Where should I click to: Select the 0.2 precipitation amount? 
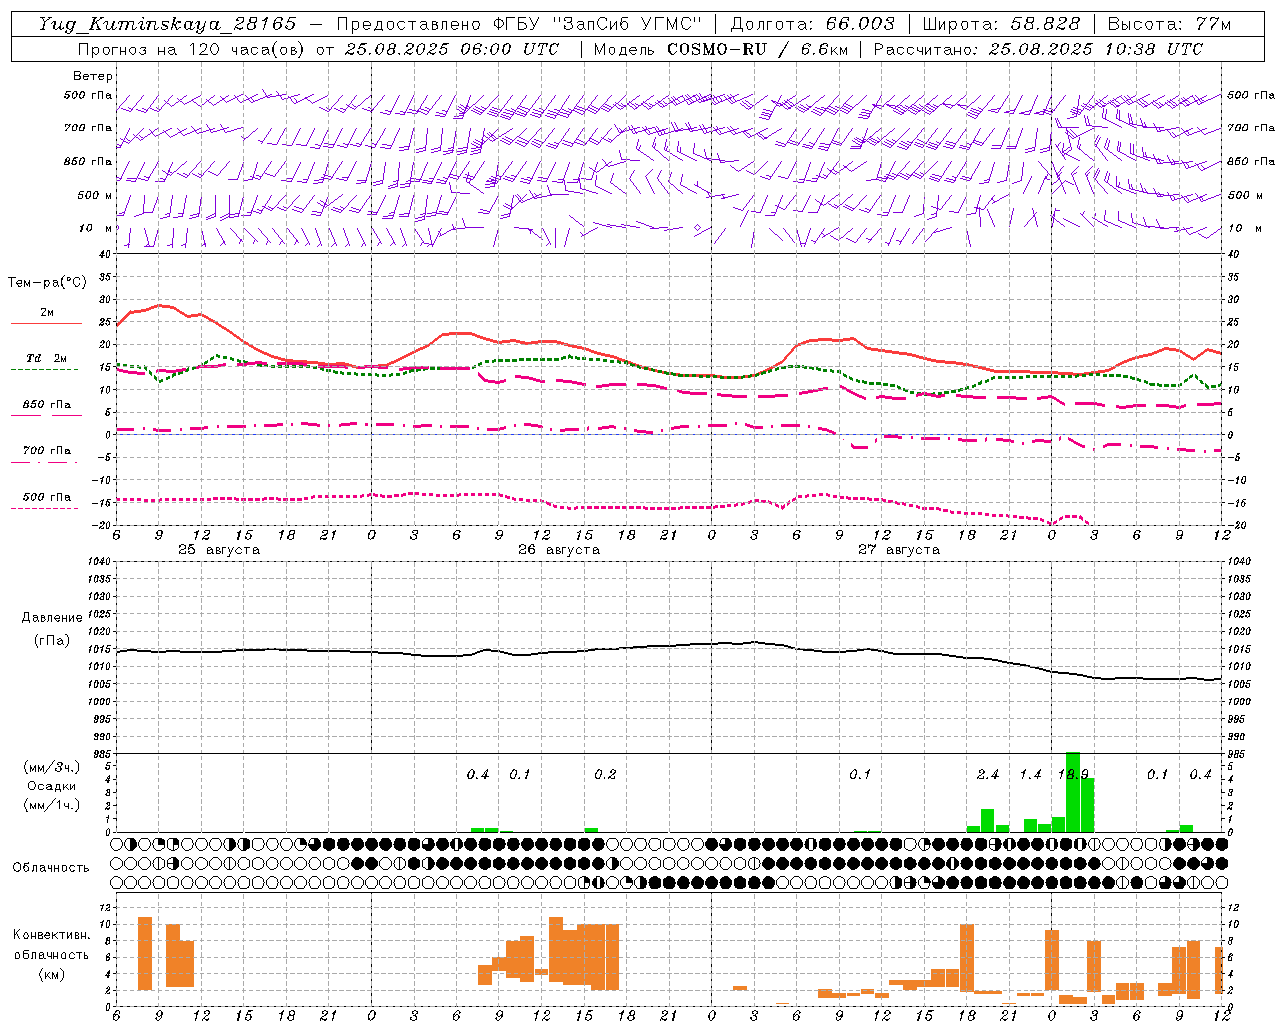pyautogui.click(x=605, y=775)
